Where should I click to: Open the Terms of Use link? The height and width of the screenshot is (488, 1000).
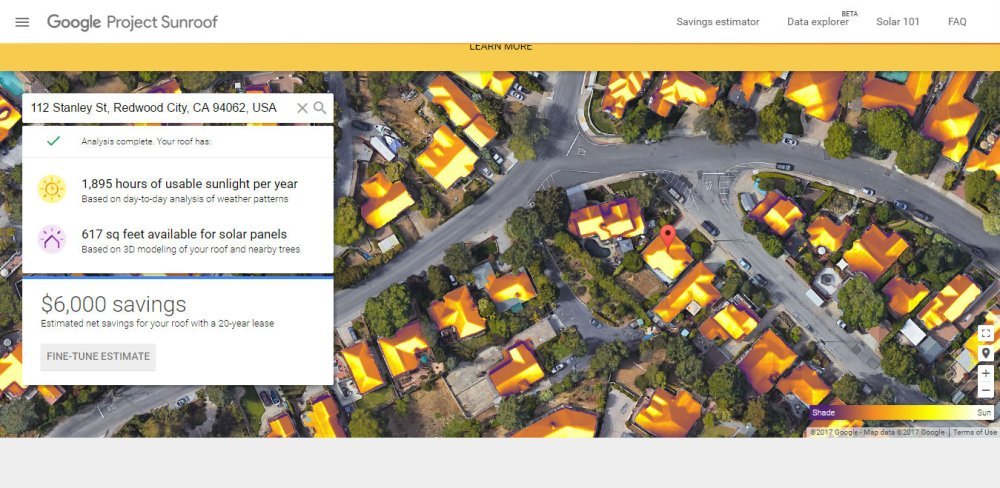(974, 433)
